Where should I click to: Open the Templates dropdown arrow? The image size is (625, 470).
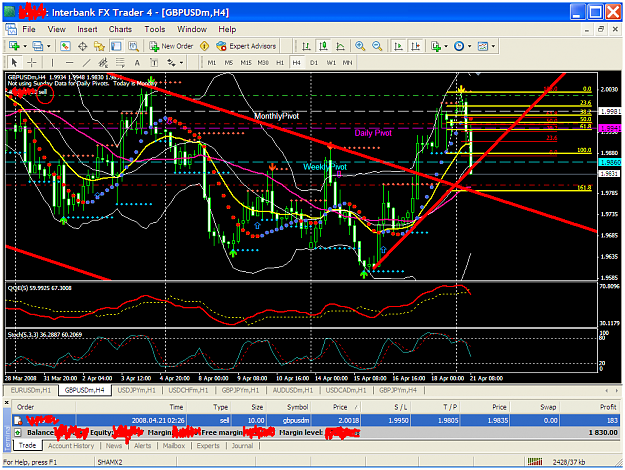pyautogui.click(x=493, y=46)
